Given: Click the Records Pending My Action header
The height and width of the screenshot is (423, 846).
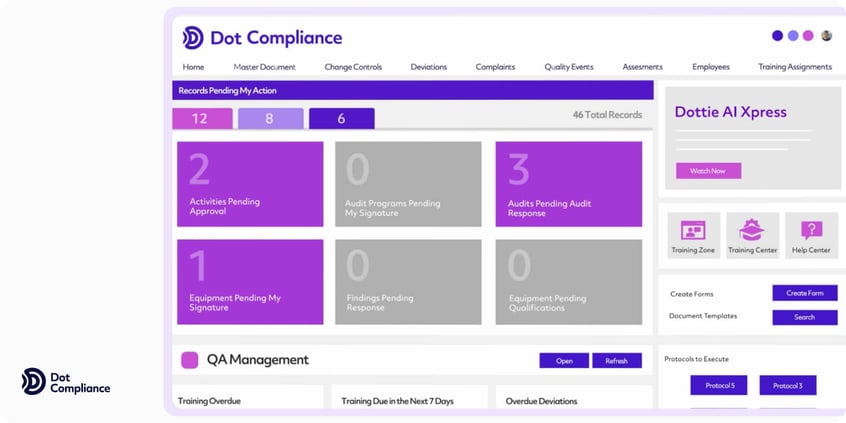Looking at the screenshot, I should point(413,91).
